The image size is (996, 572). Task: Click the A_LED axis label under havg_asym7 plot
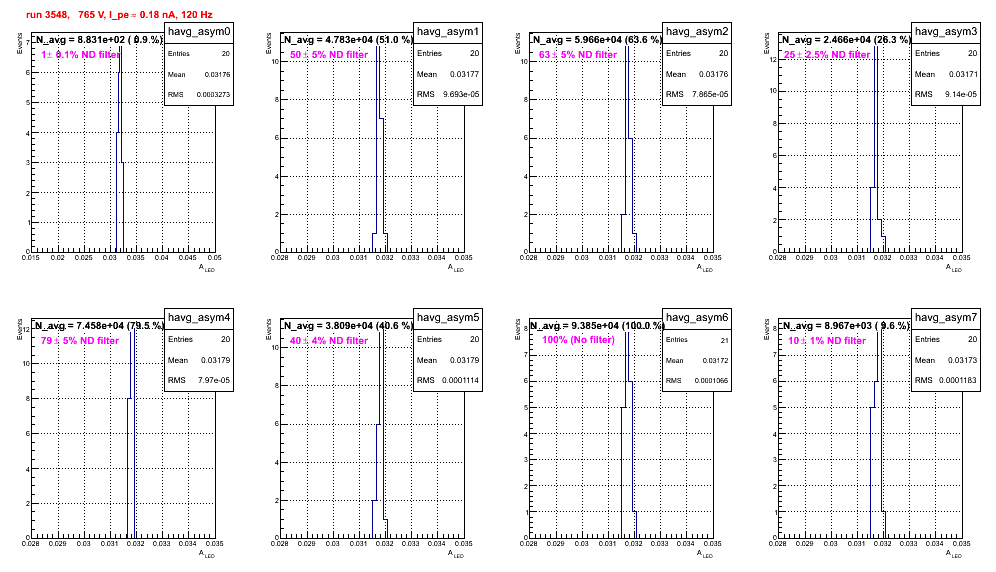coord(954,554)
